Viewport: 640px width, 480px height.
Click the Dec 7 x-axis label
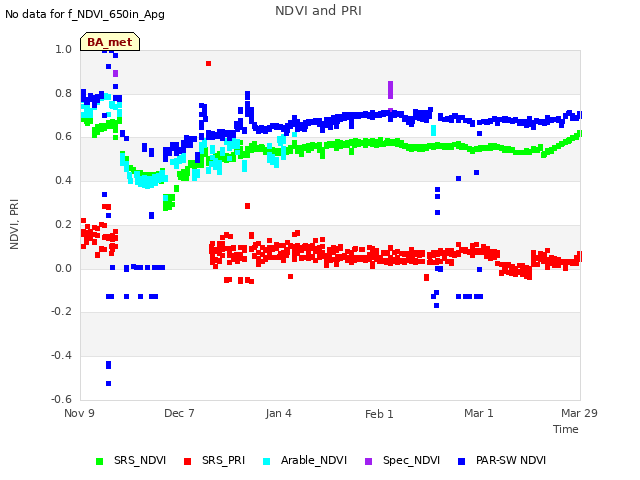click(179, 413)
